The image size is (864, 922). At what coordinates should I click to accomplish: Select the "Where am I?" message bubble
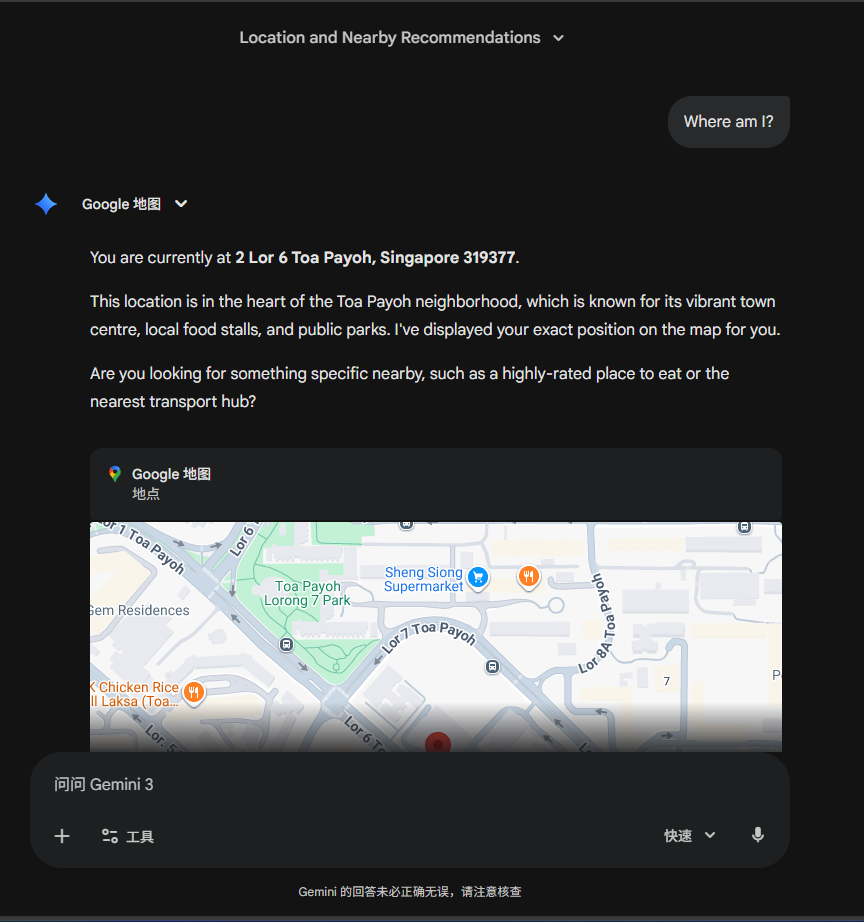pyautogui.click(x=728, y=122)
